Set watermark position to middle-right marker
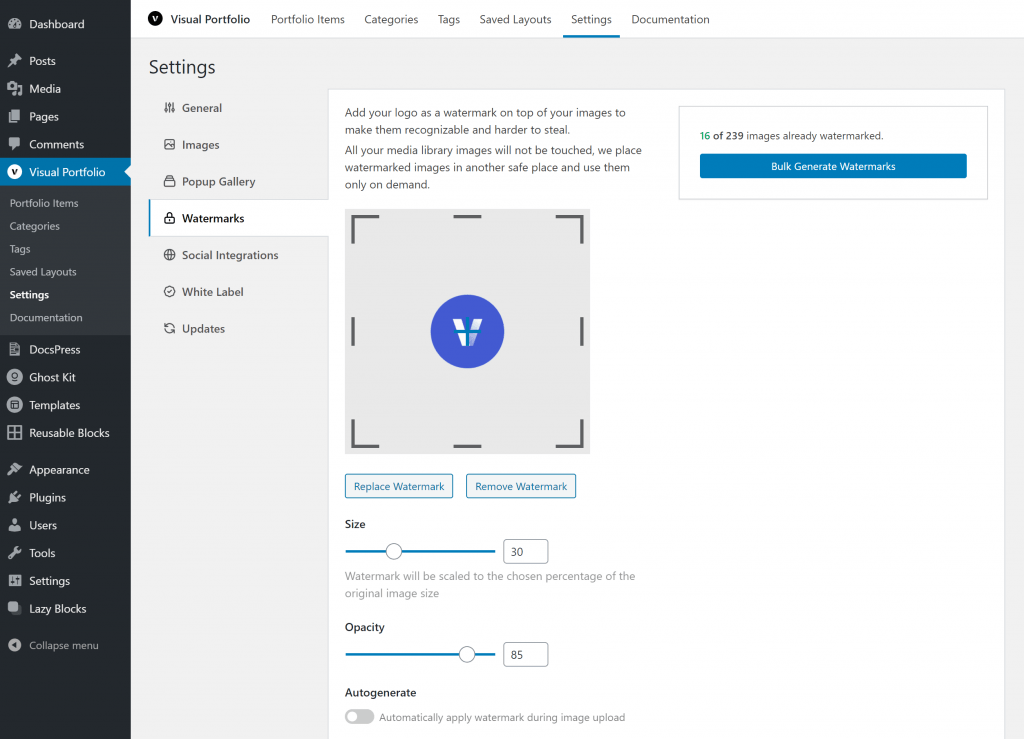The height and width of the screenshot is (739, 1024). (x=581, y=331)
